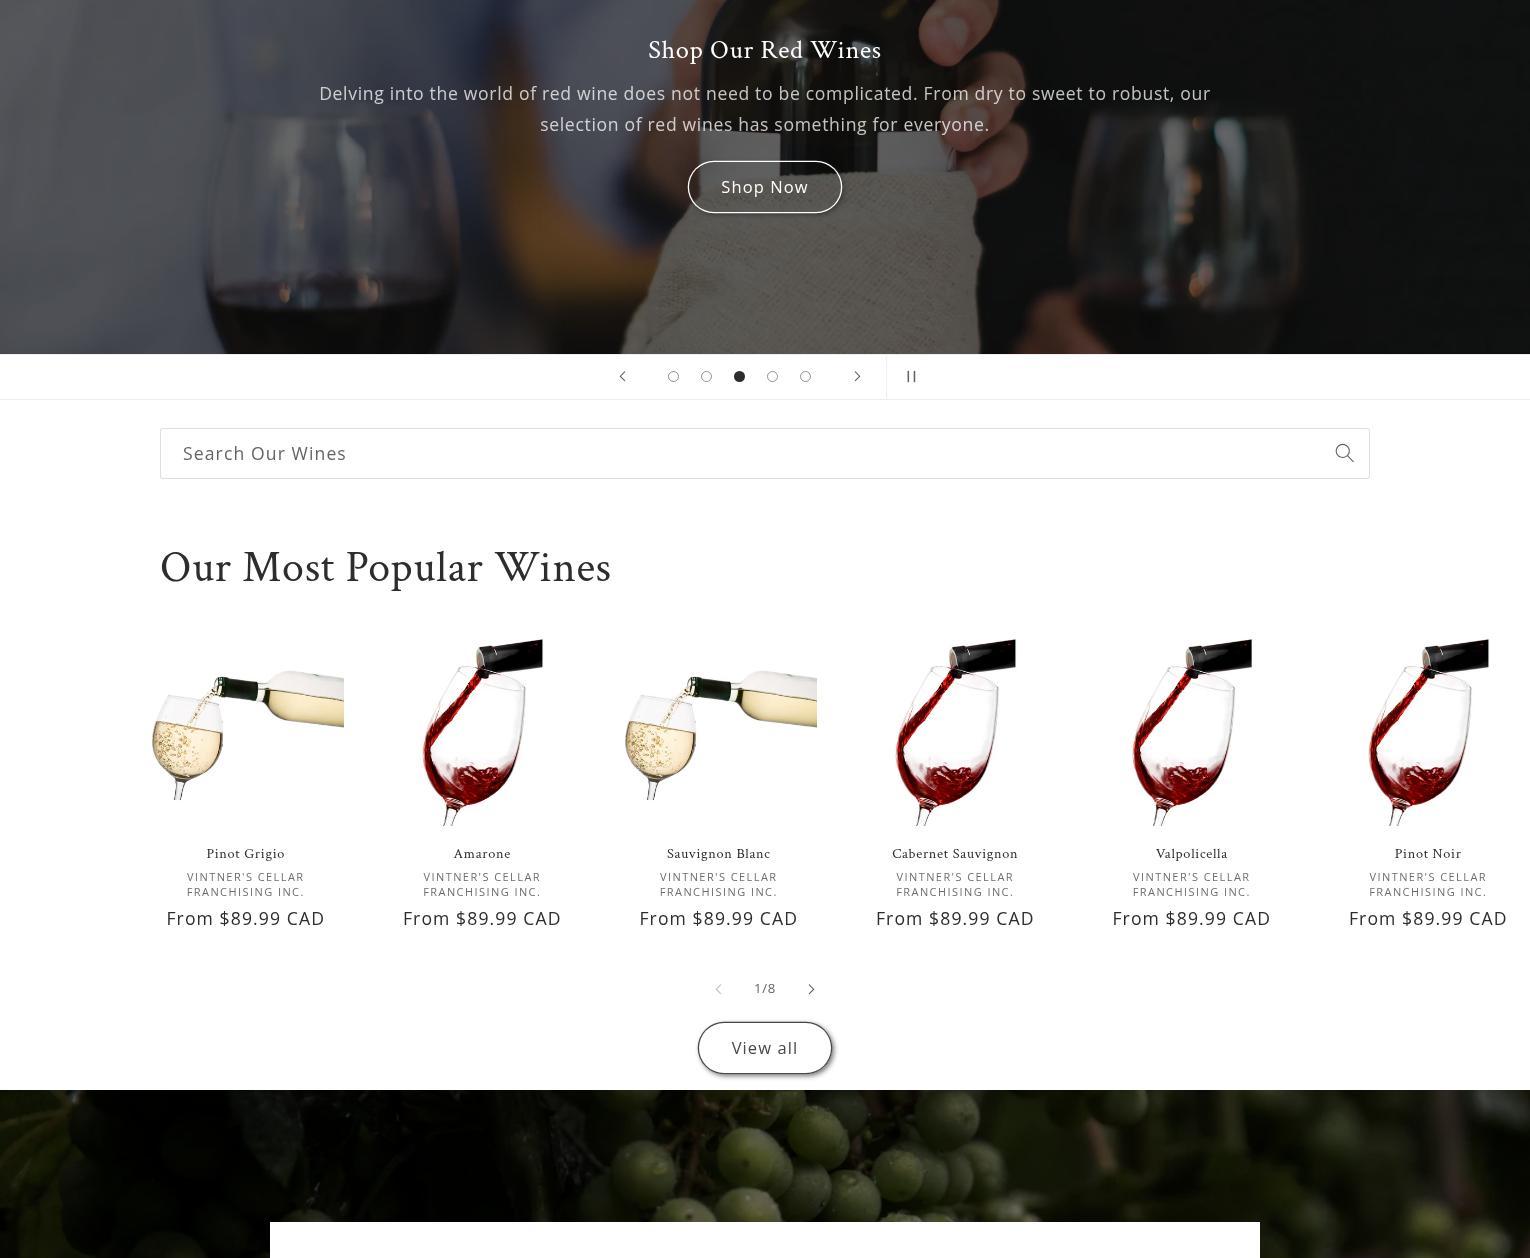Image resolution: width=1530 pixels, height=1258 pixels.
Task: Select the second slideshow dot
Action: pos(706,376)
